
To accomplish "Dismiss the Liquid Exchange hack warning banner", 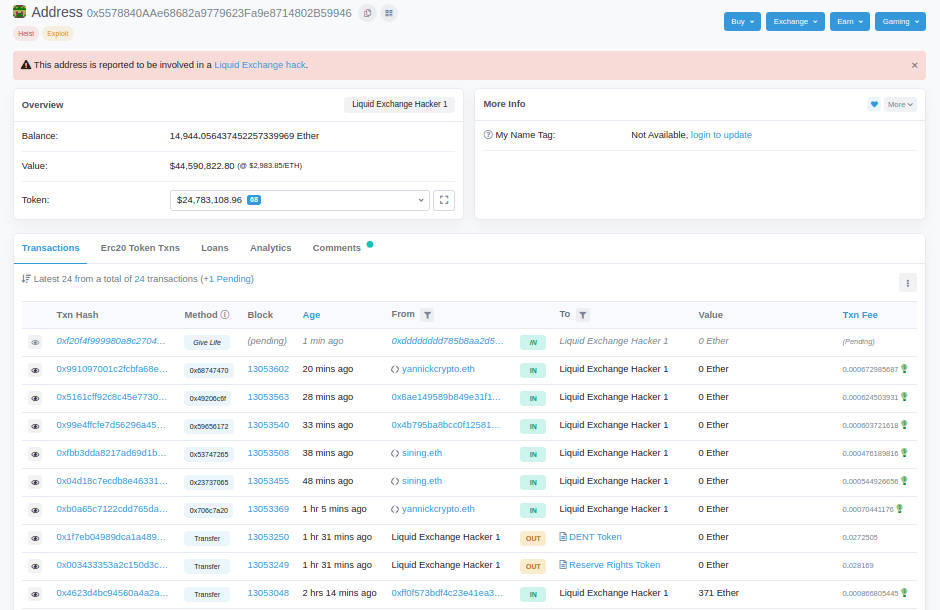I will 914,65.
